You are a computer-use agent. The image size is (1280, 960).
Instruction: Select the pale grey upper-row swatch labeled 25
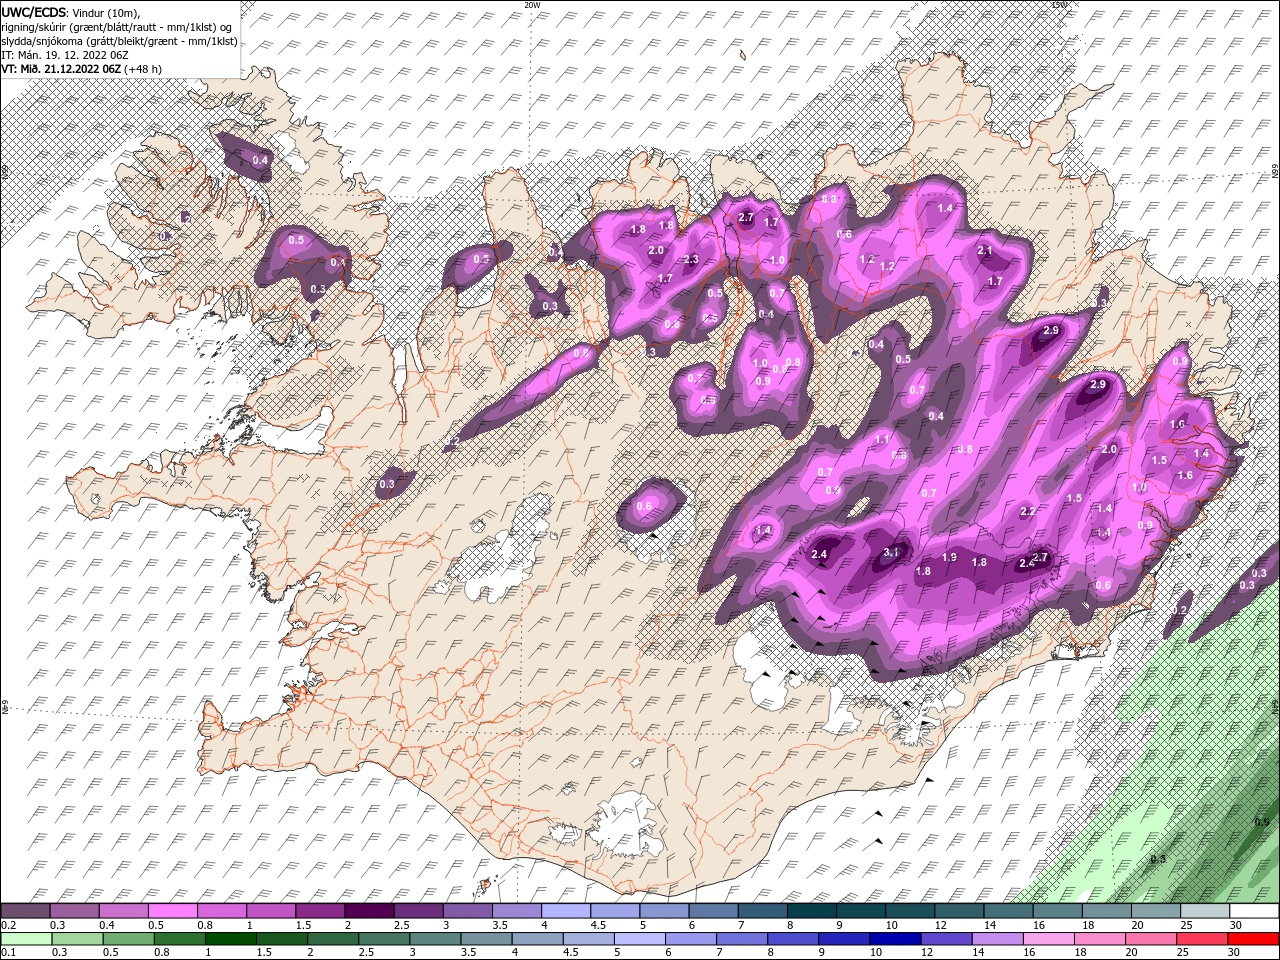1204,911
